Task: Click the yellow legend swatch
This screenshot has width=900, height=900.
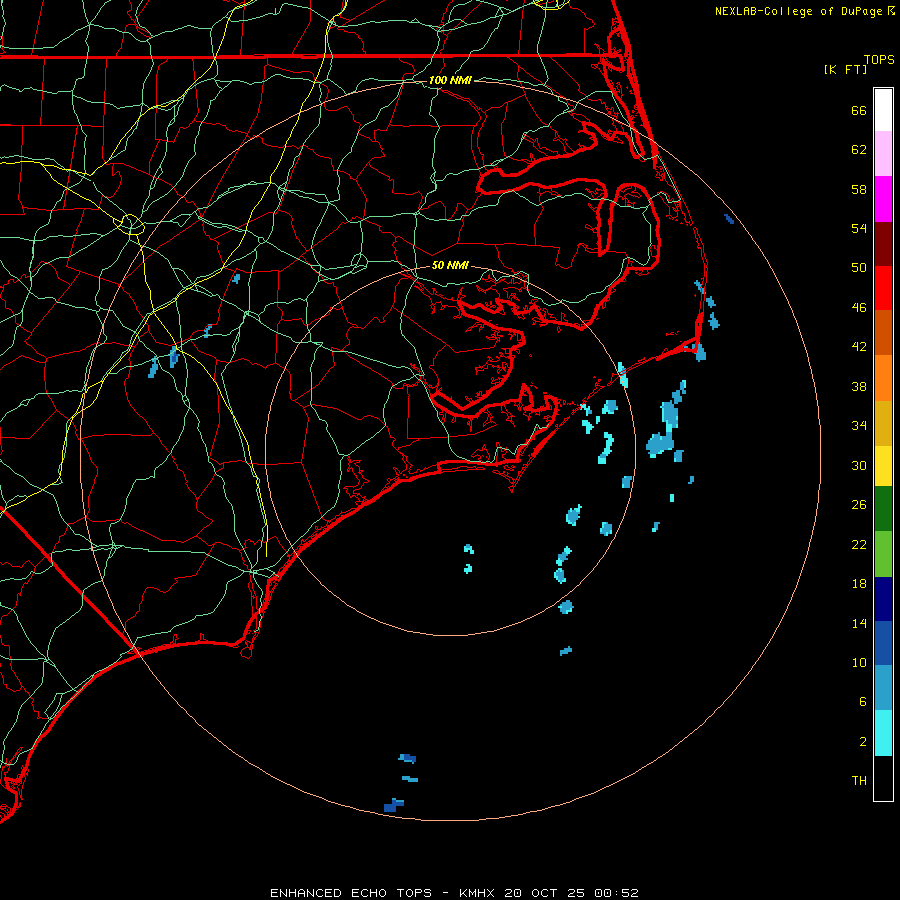Action: [883, 466]
